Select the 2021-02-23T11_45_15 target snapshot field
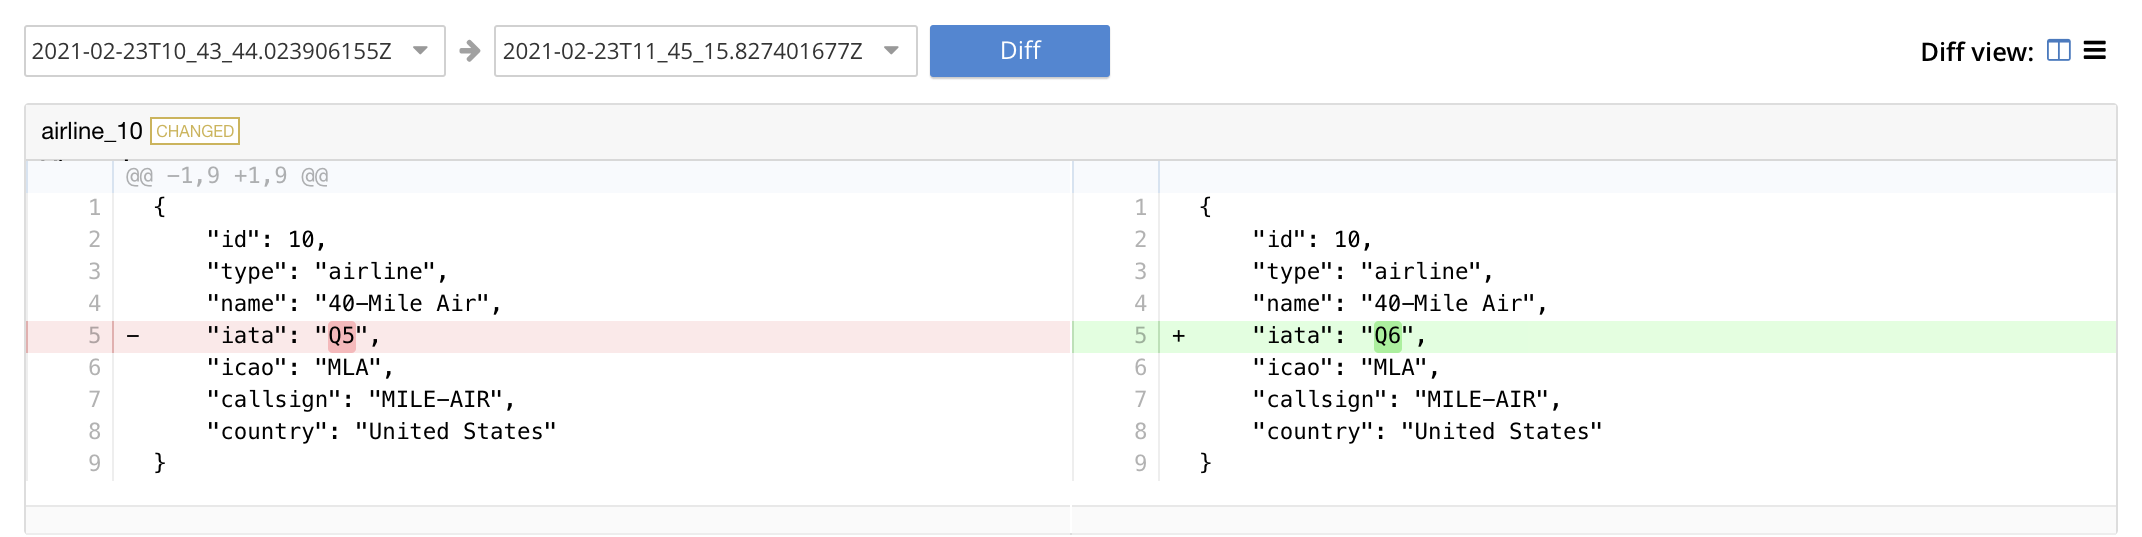The height and width of the screenshot is (537, 2142). (682, 51)
